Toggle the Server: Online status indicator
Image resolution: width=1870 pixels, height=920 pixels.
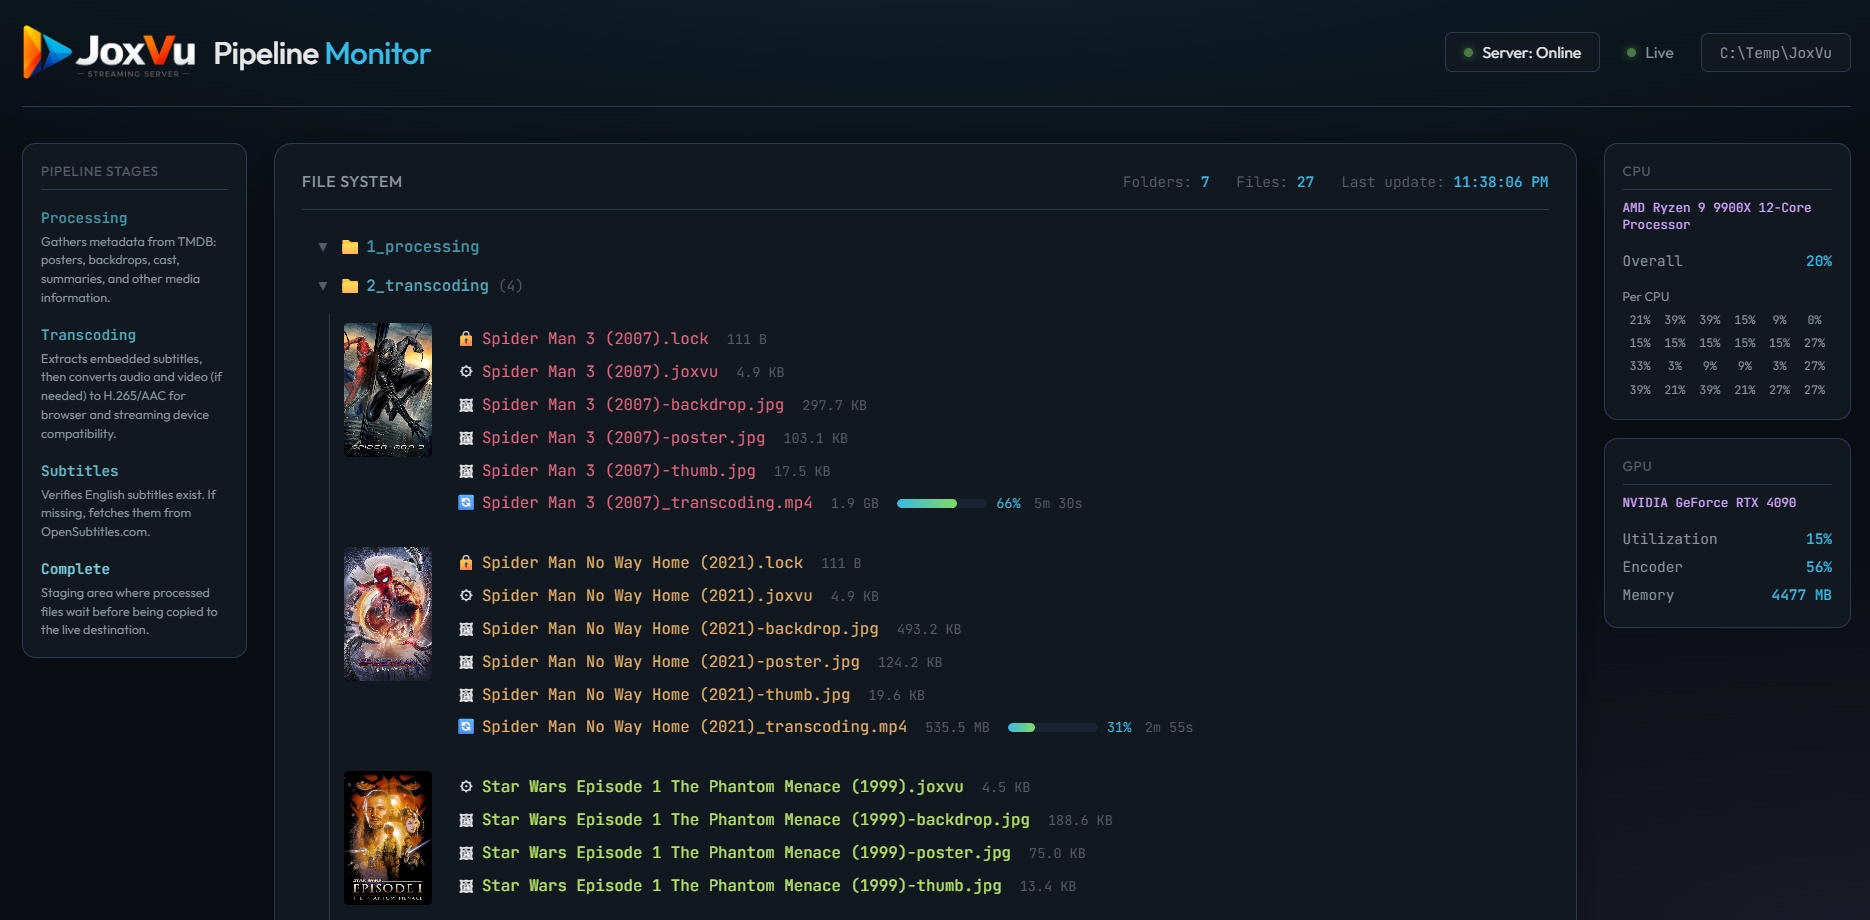pos(1521,52)
